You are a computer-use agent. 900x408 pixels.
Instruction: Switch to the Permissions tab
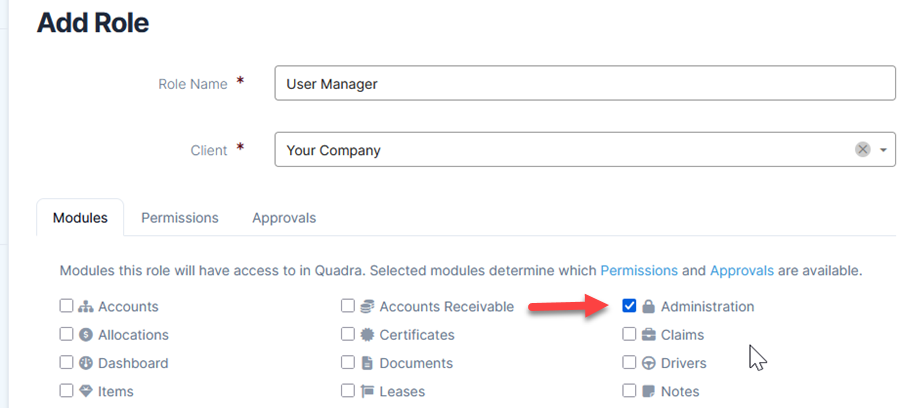[x=180, y=218]
